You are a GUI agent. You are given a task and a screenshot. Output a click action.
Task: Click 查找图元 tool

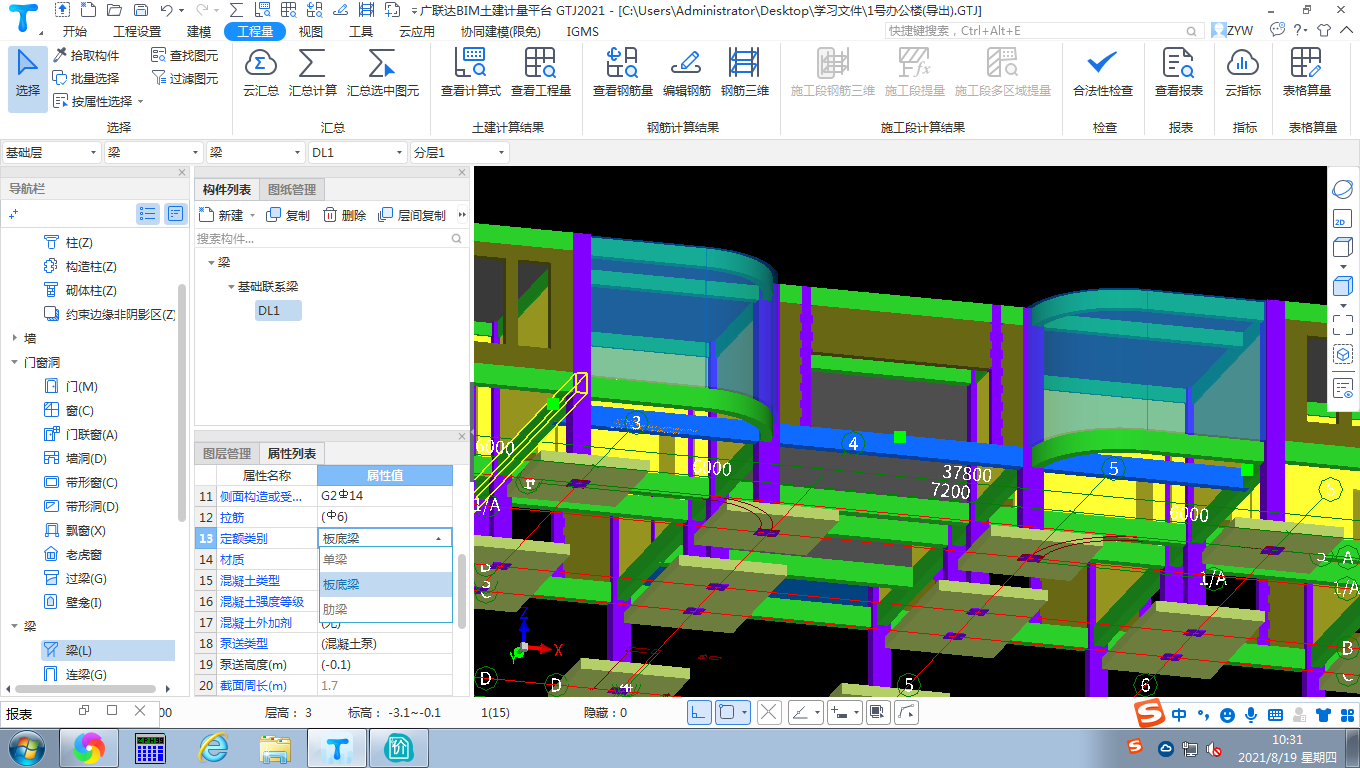tap(185, 56)
